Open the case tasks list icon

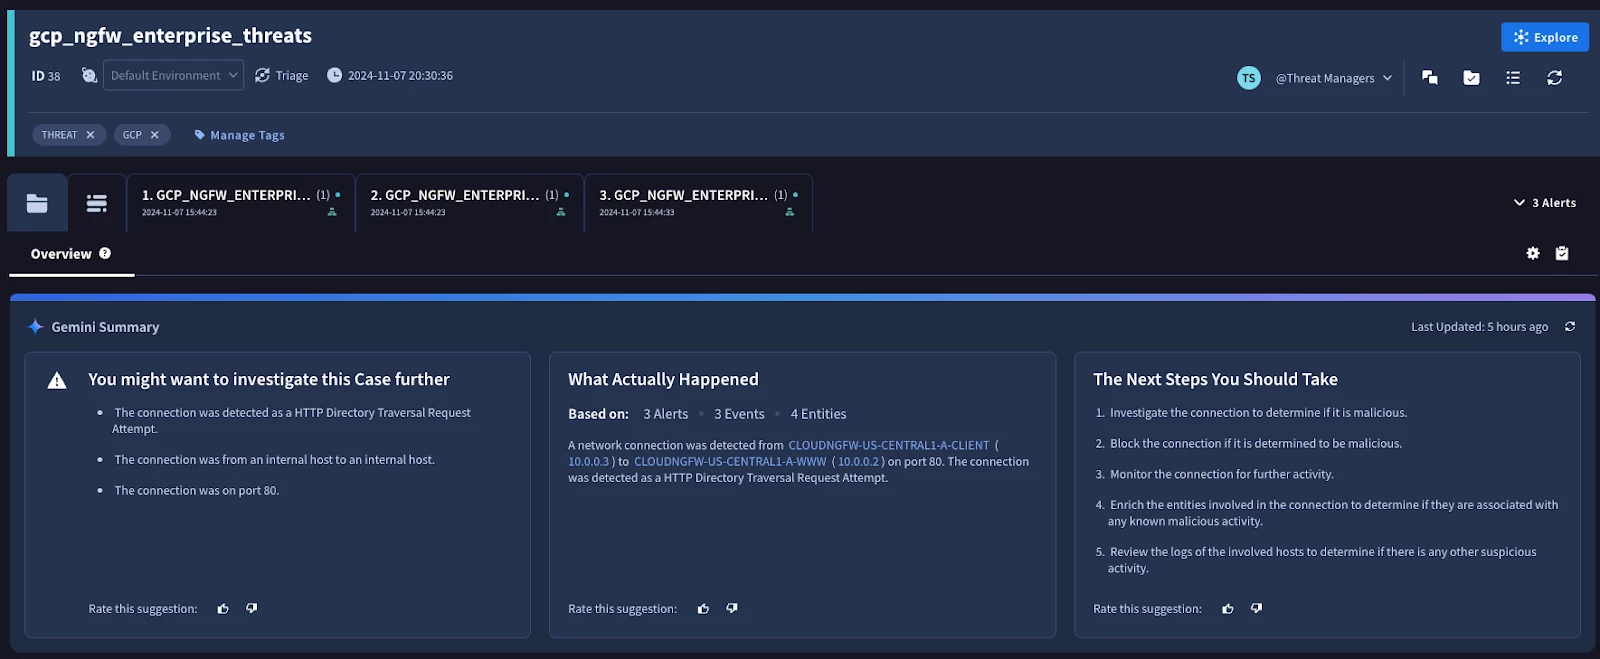click(x=1513, y=77)
